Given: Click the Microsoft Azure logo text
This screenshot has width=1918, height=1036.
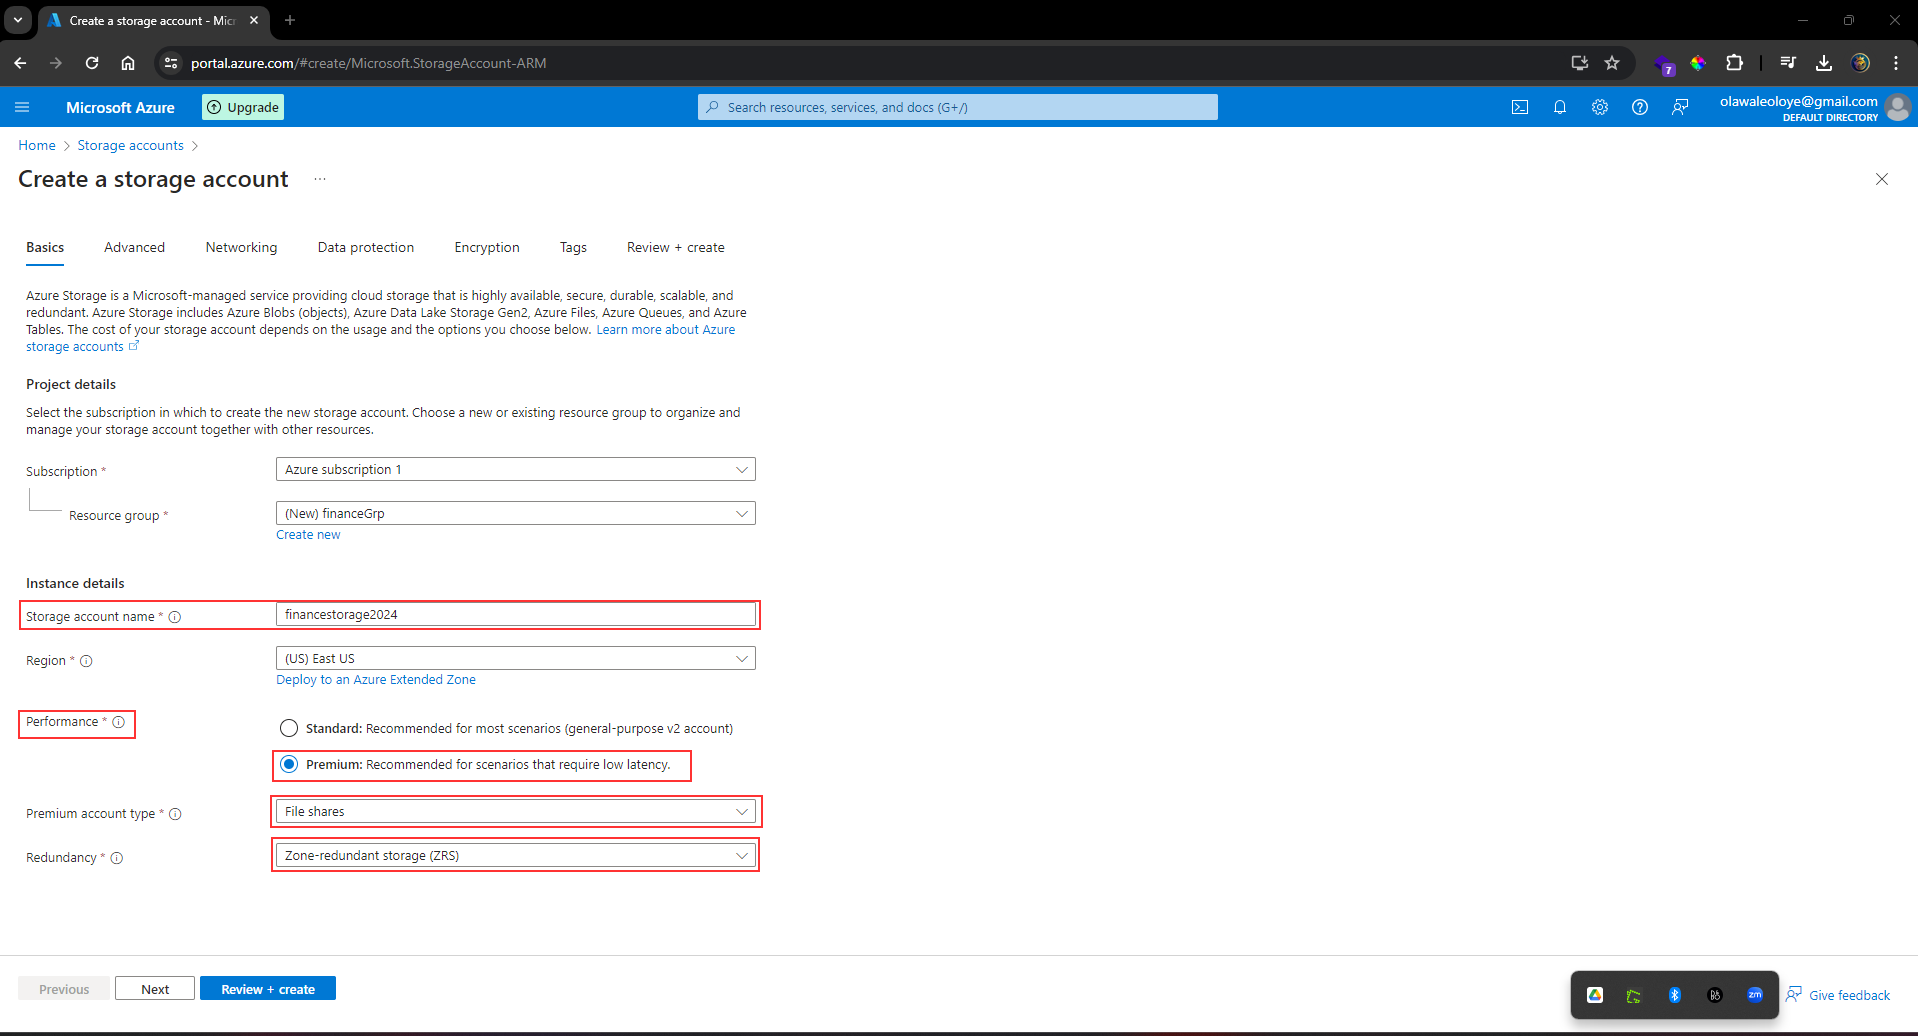Looking at the screenshot, I should 120,107.
